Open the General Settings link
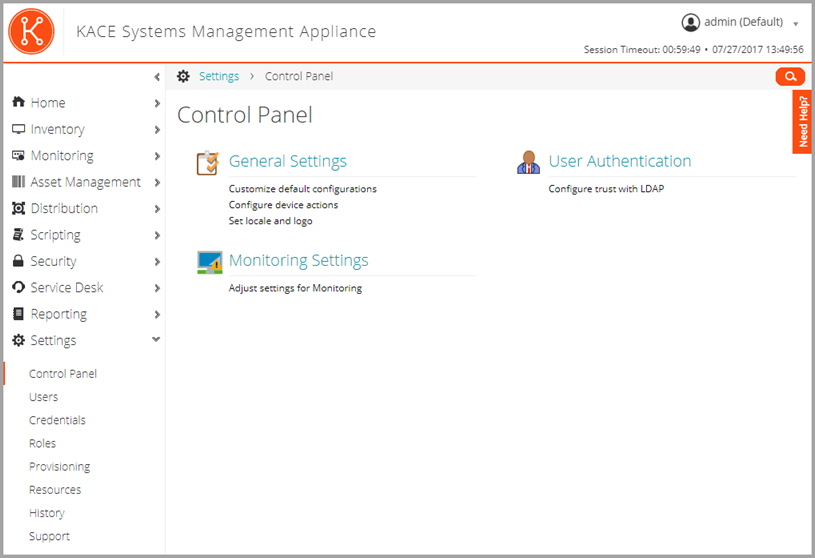The height and width of the screenshot is (558, 815). 288,161
